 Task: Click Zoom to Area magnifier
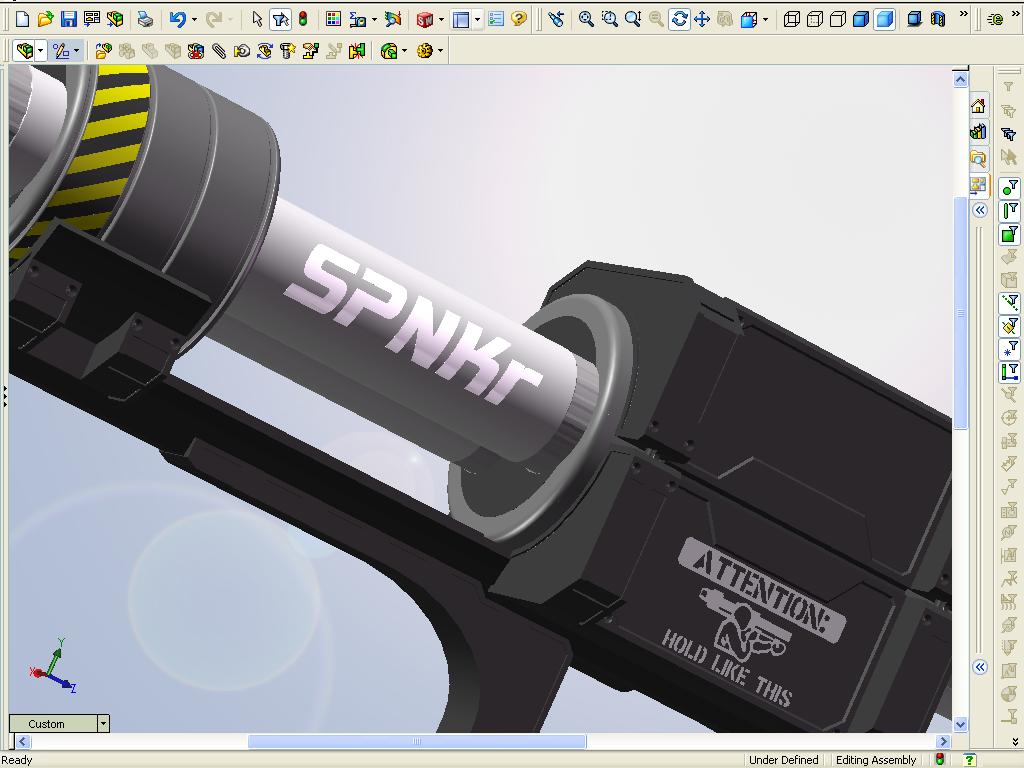point(609,19)
